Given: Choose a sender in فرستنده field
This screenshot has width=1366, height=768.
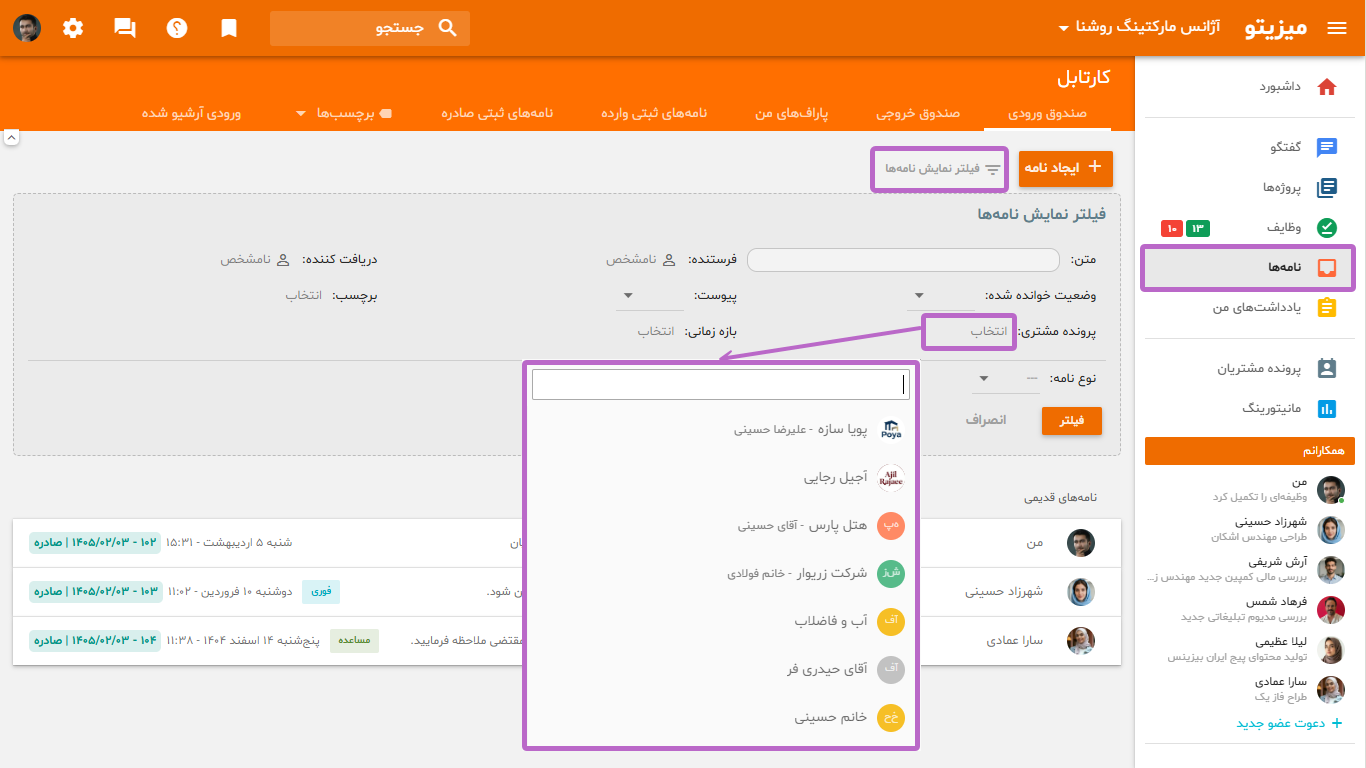Looking at the screenshot, I should (640, 260).
